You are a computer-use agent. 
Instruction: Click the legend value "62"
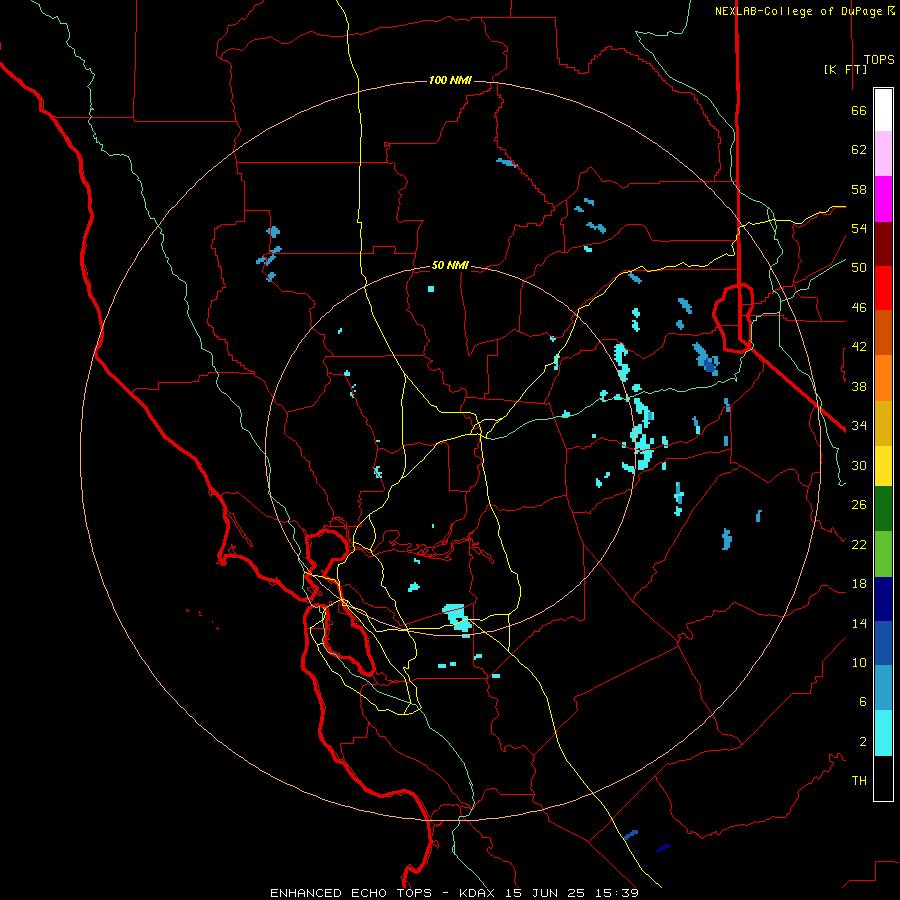tap(859, 150)
